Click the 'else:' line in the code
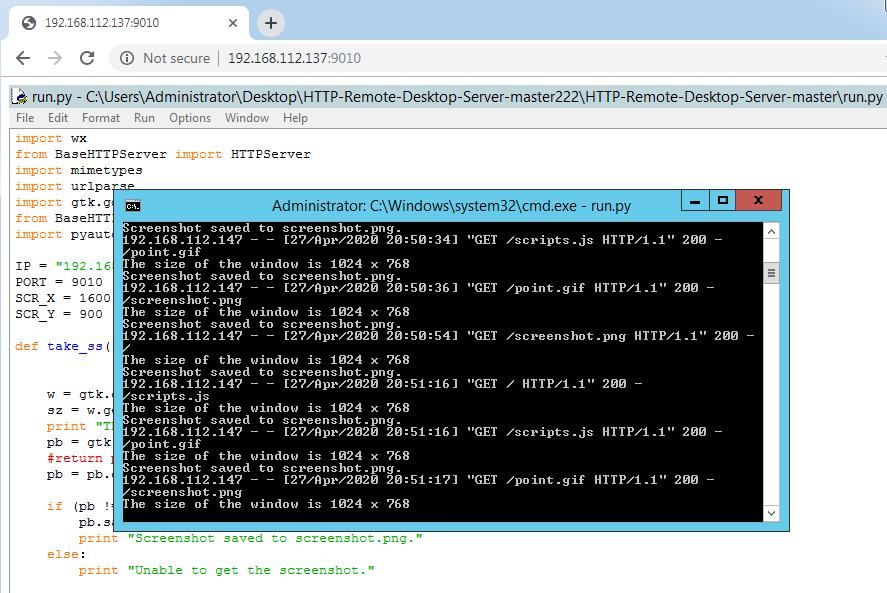Image resolution: width=887 pixels, height=593 pixels. (x=67, y=554)
